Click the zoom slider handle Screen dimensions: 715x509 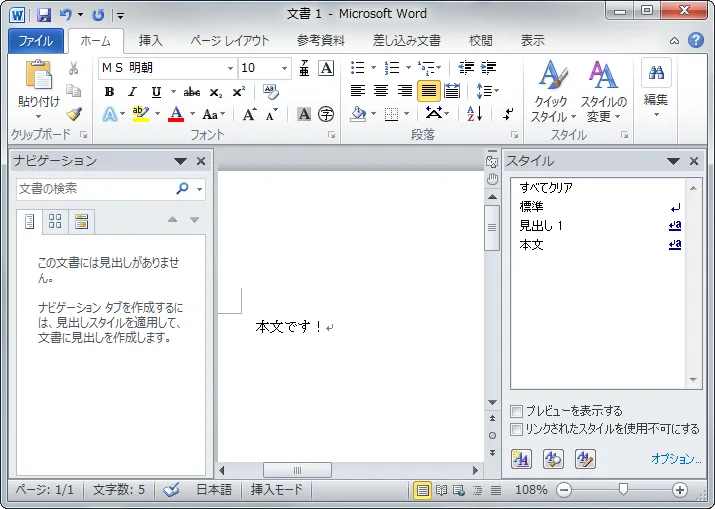coord(623,490)
